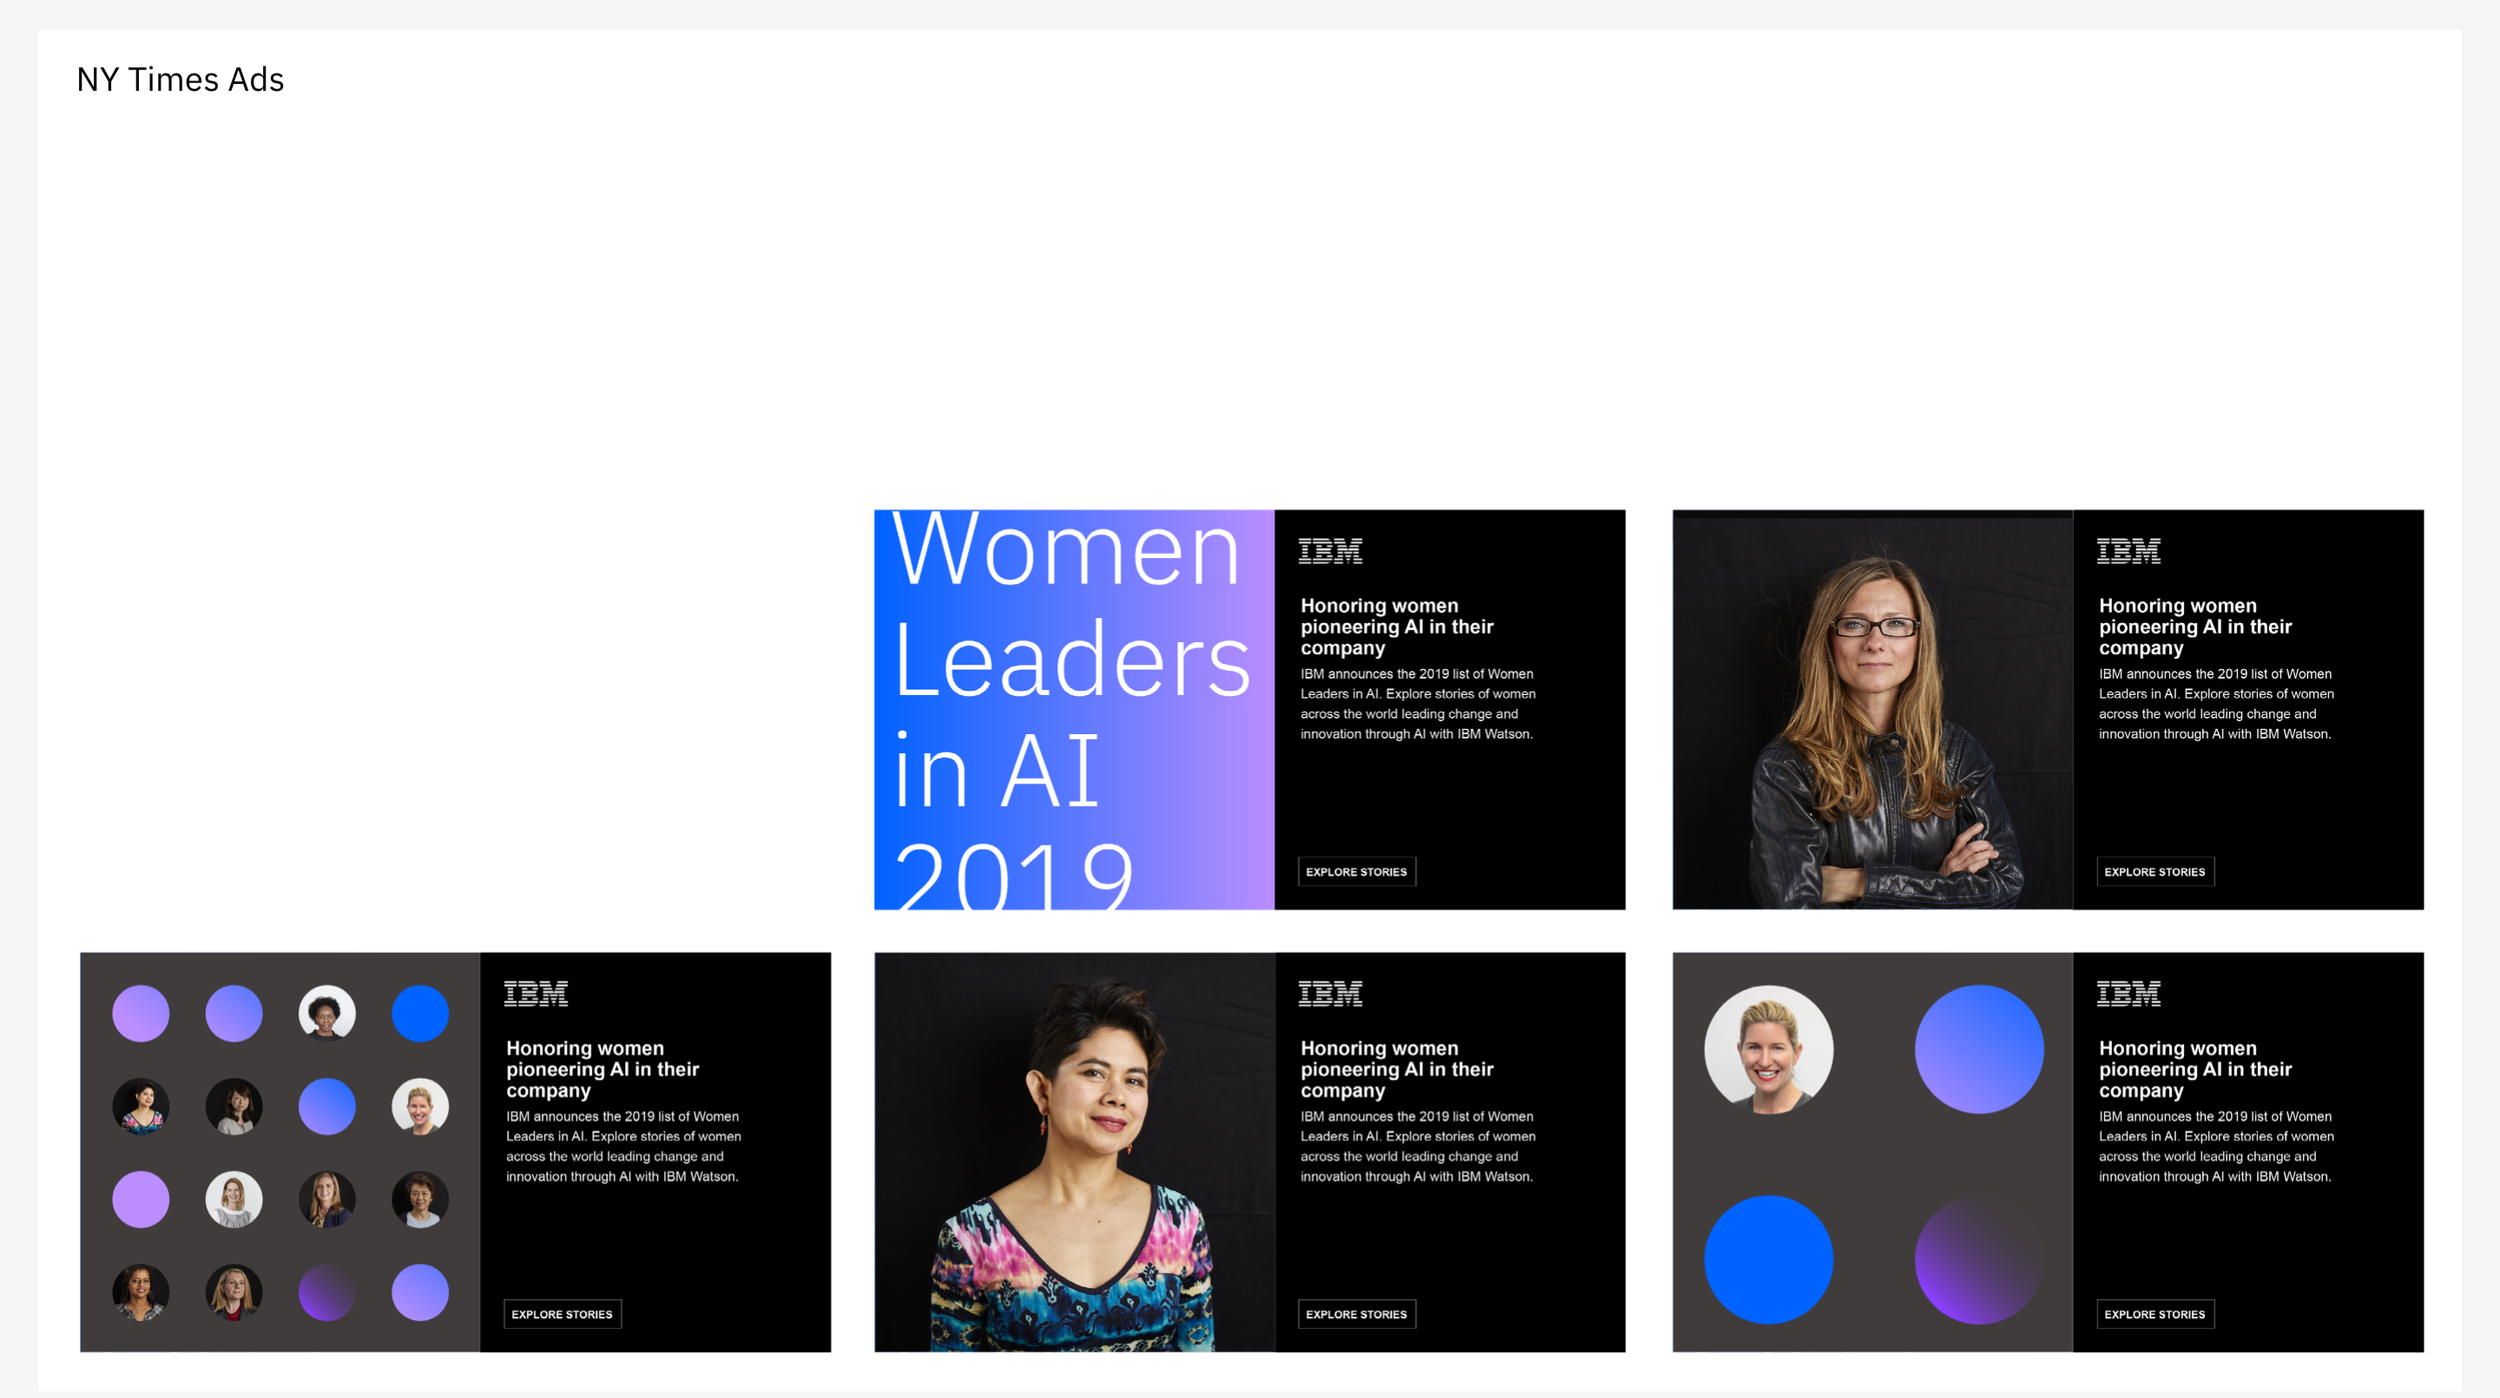
Task: Click the dark purple circle in the four-circle ad
Action: pyautogui.click(x=1979, y=1259)
